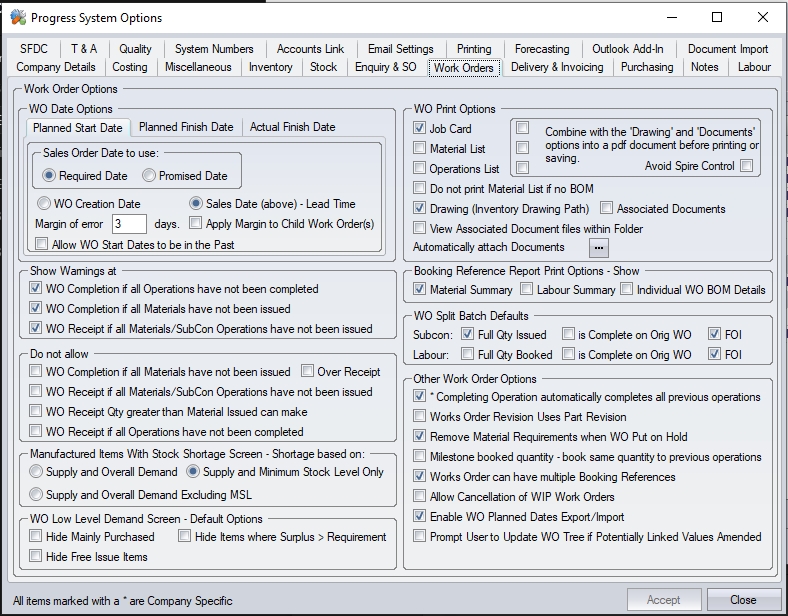Untick the Job Card checkbox
Viewport: 788px width, 616px height.
(421, 129)
